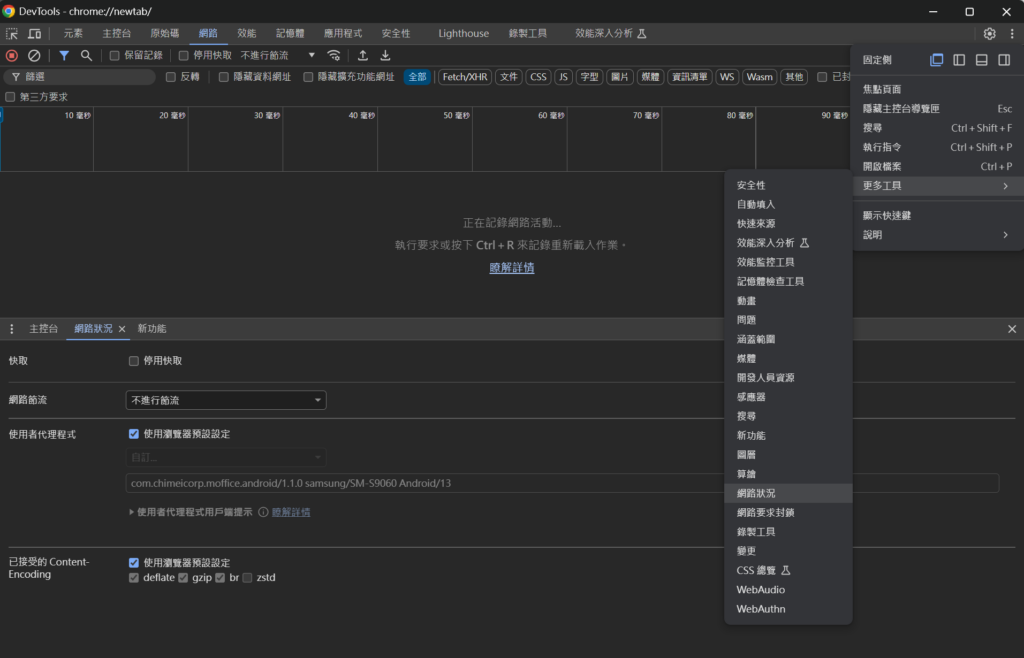Check 停用快取 in the 快取 drawer row

coord(134,361)
